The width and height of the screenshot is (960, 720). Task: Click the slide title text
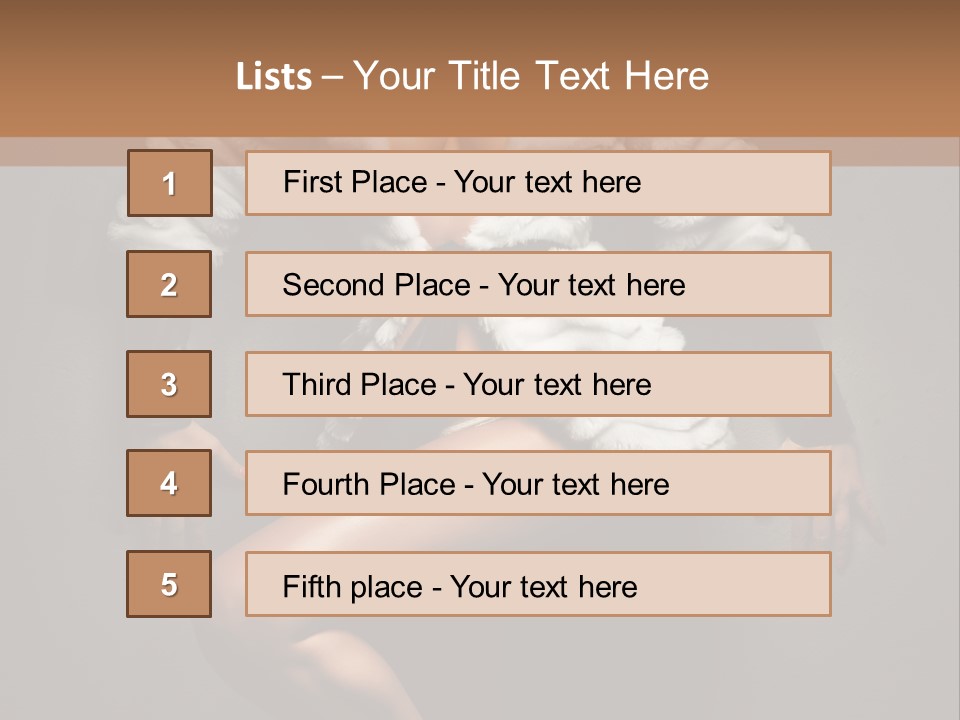point(472,76)
